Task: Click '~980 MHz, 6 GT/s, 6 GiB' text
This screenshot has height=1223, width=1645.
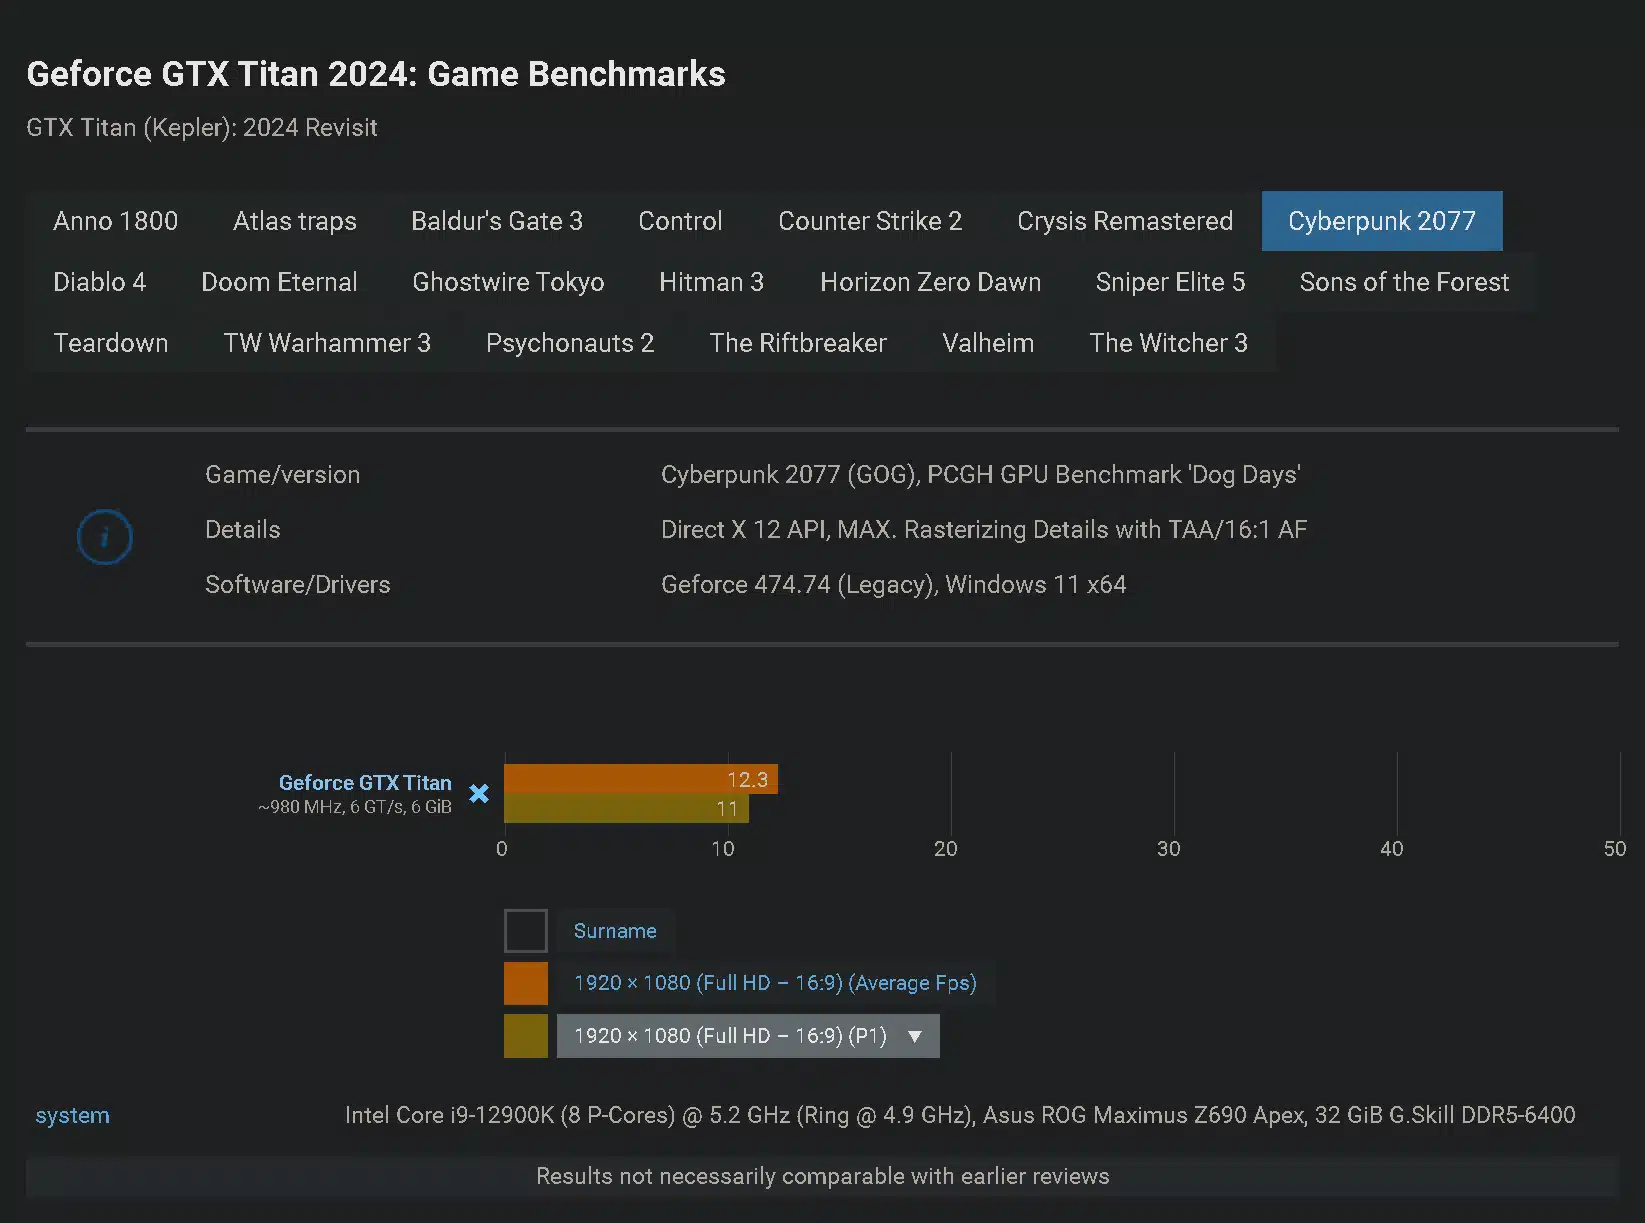Action: [x=355, y=807]
